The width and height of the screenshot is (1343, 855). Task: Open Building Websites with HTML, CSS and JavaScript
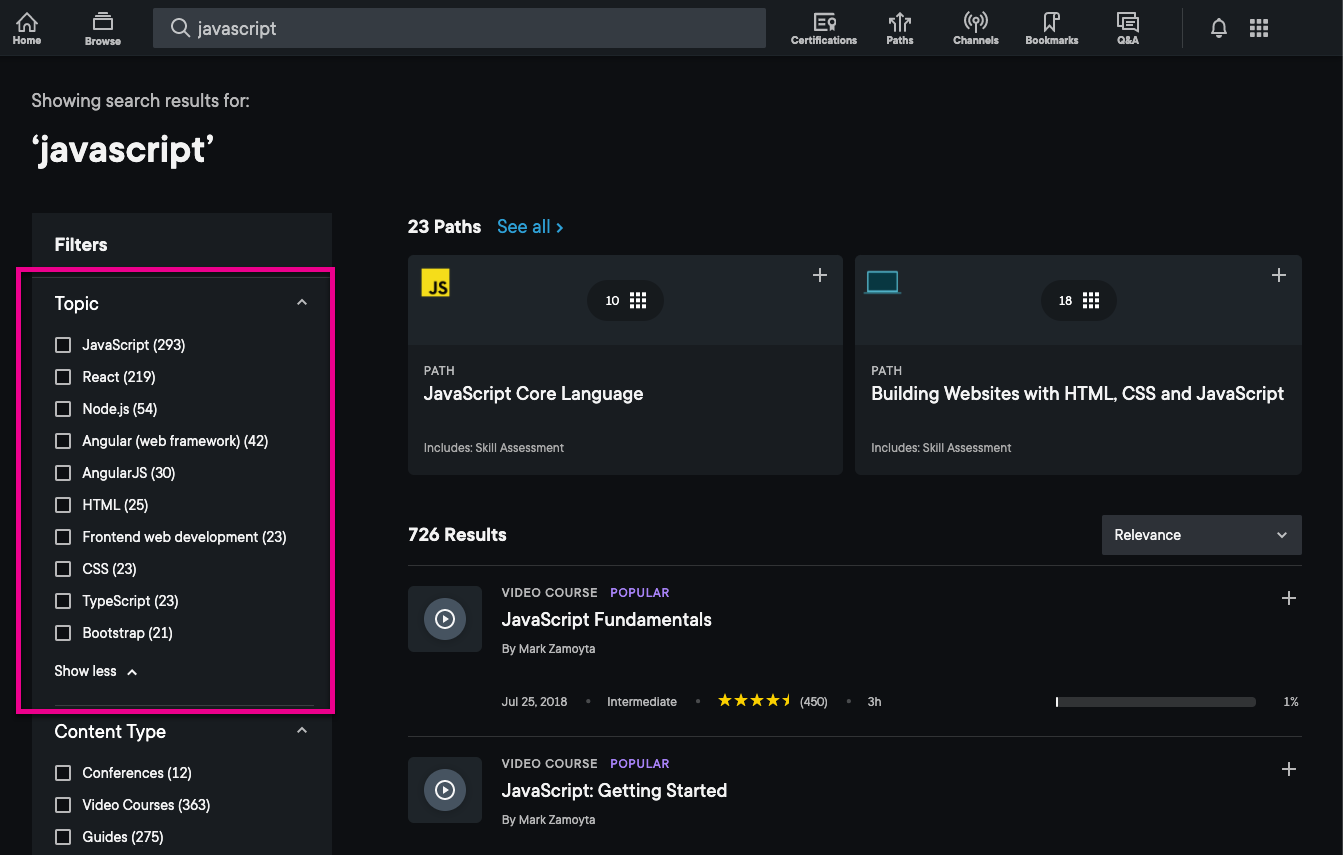point(1077,394)
